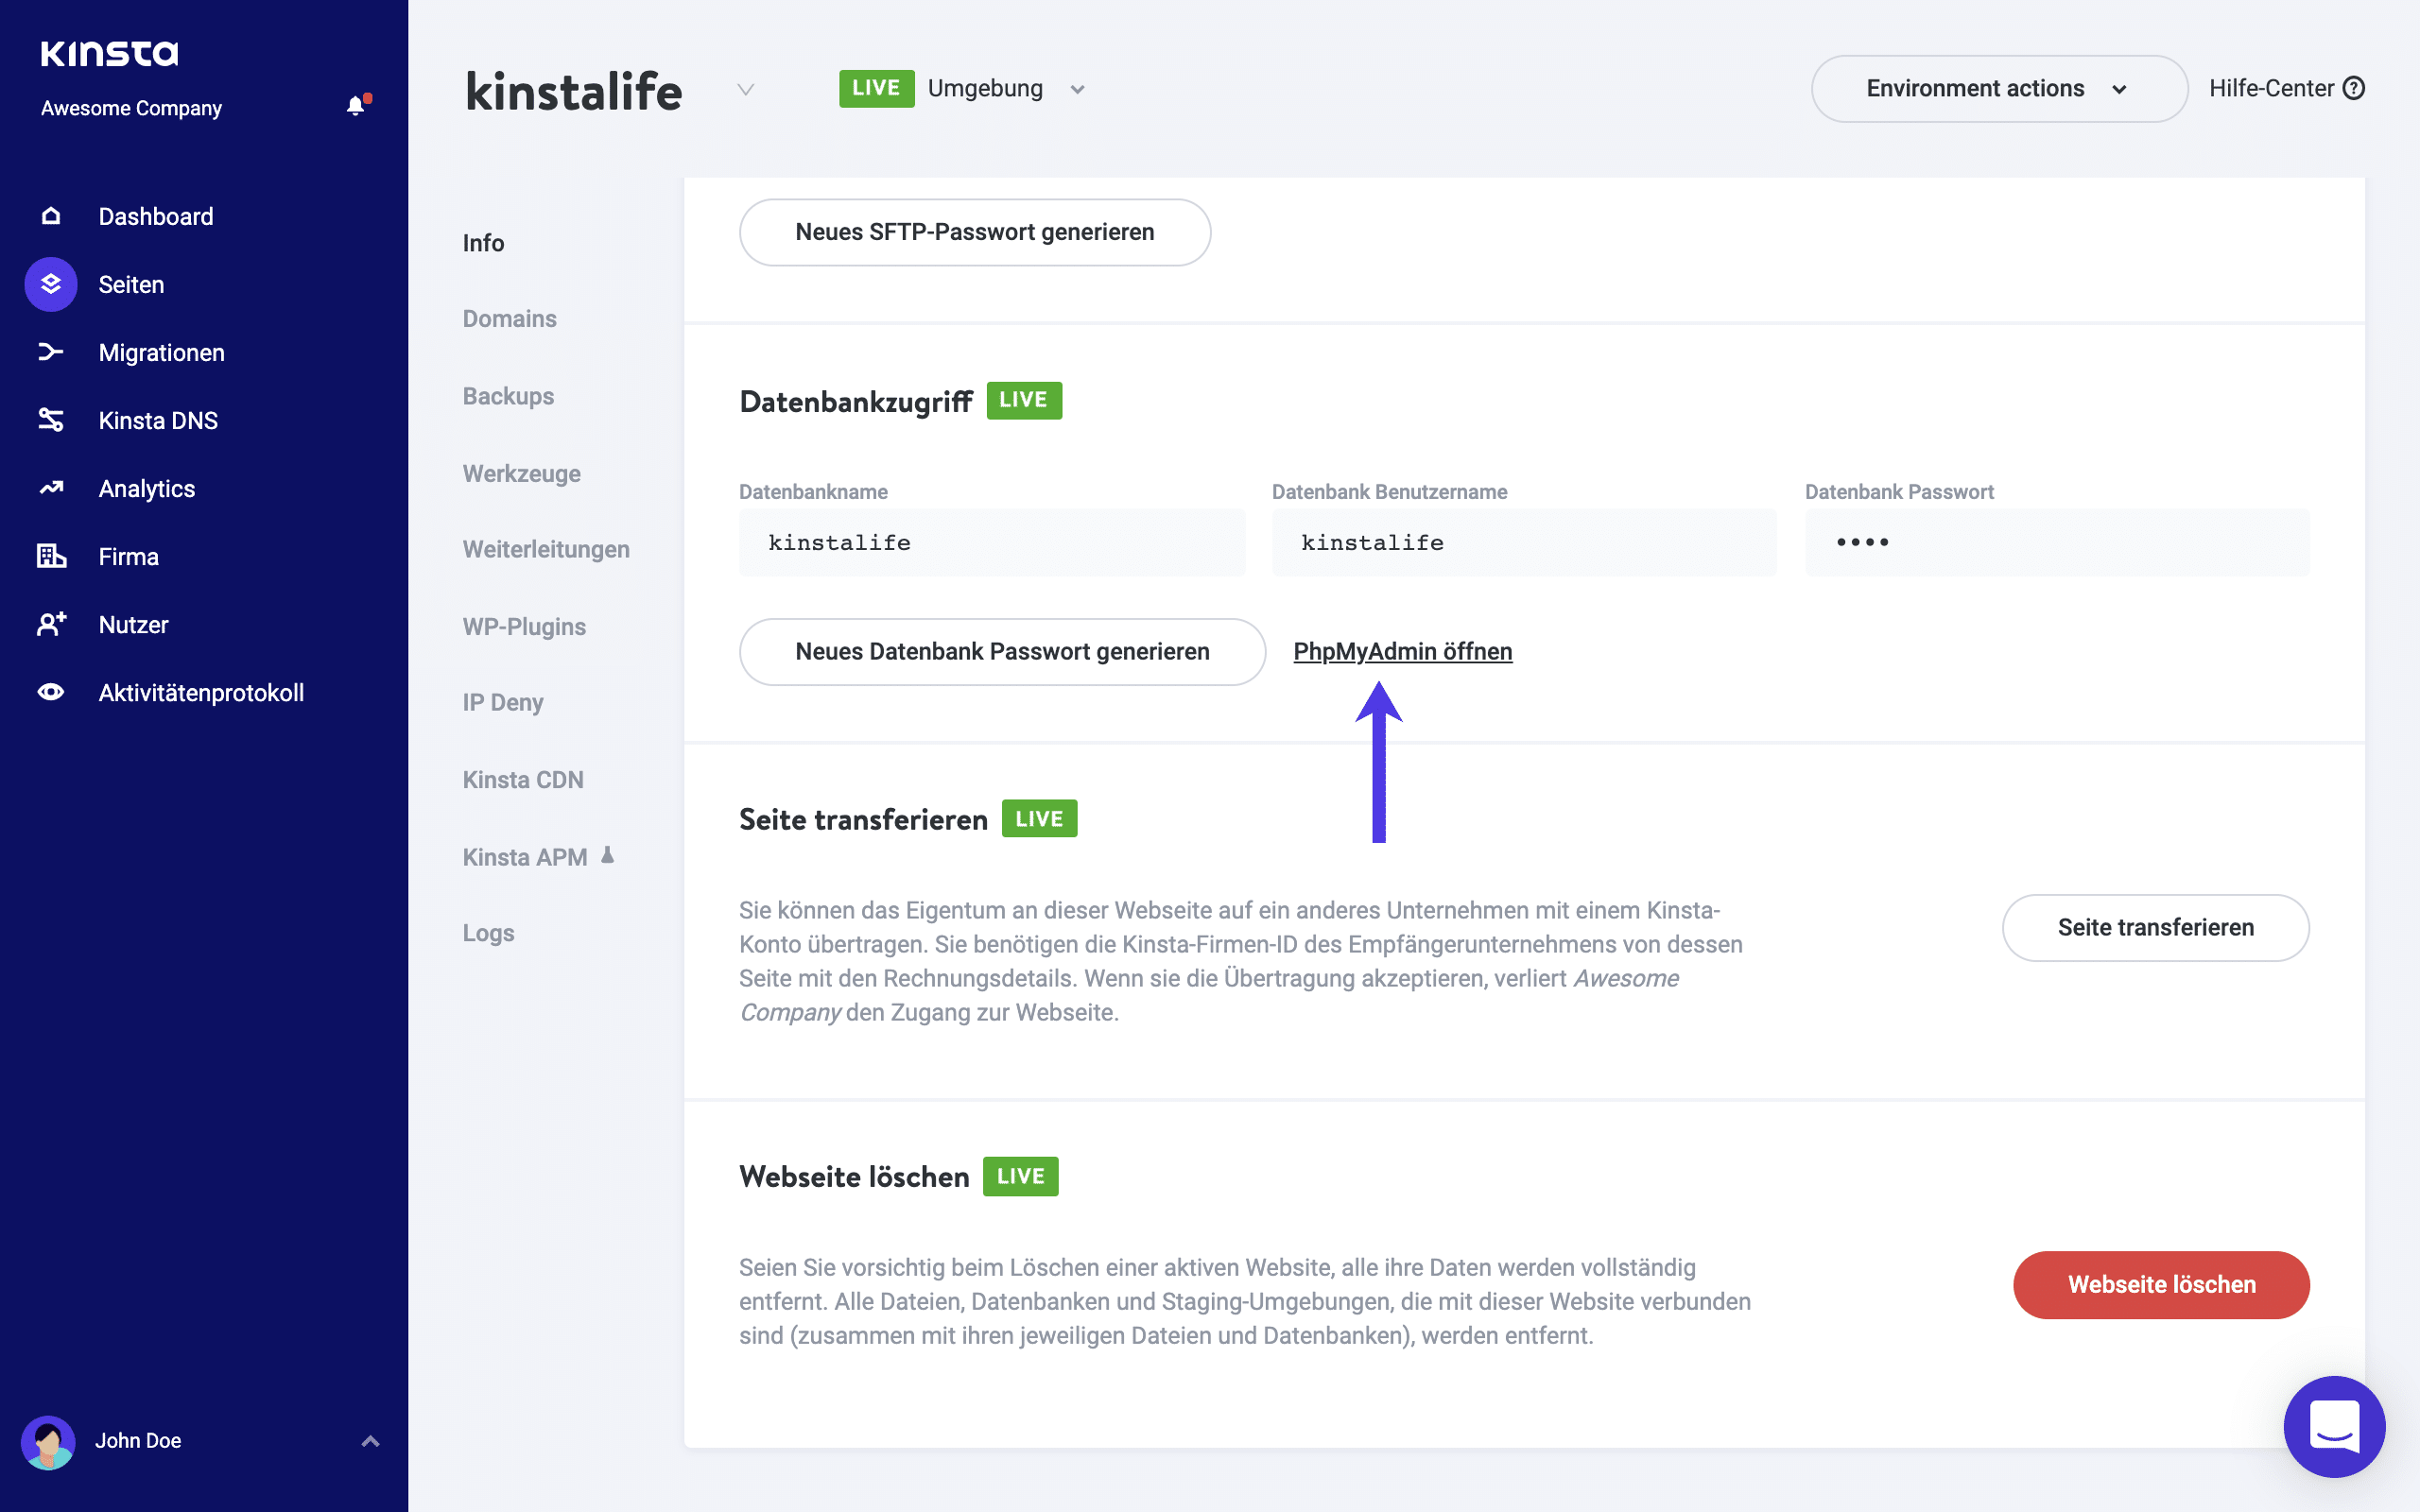Click the Seite transferieren button

(2155, 927)
